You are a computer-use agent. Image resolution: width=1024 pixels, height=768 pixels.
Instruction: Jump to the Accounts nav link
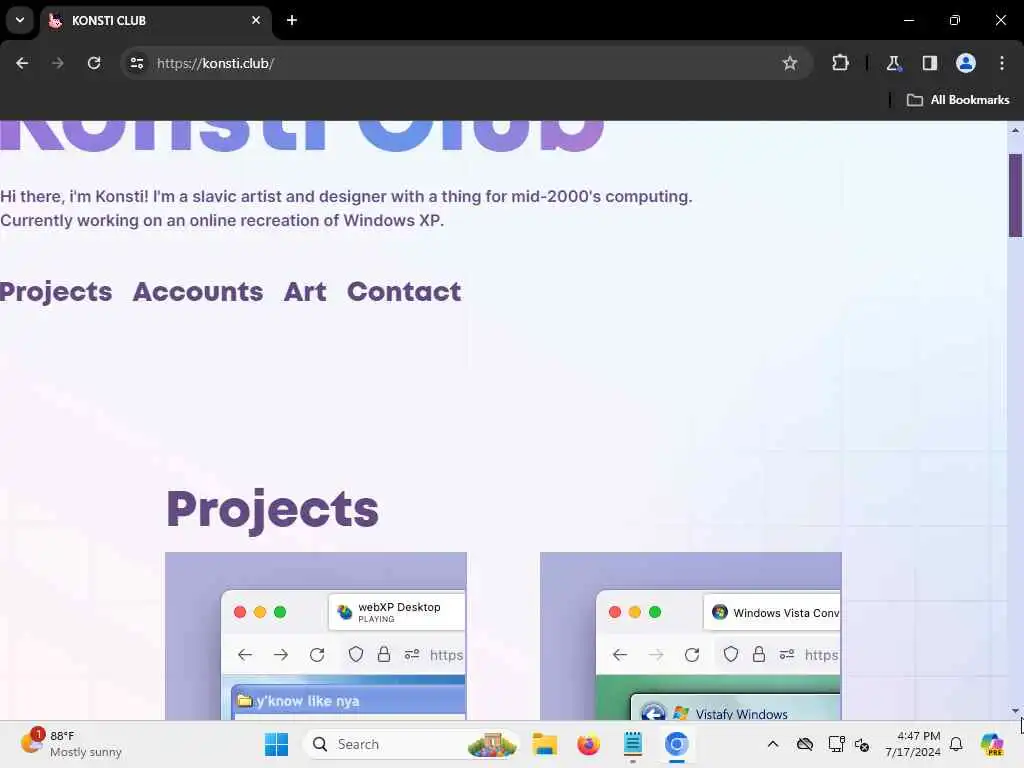click(198, 292)
